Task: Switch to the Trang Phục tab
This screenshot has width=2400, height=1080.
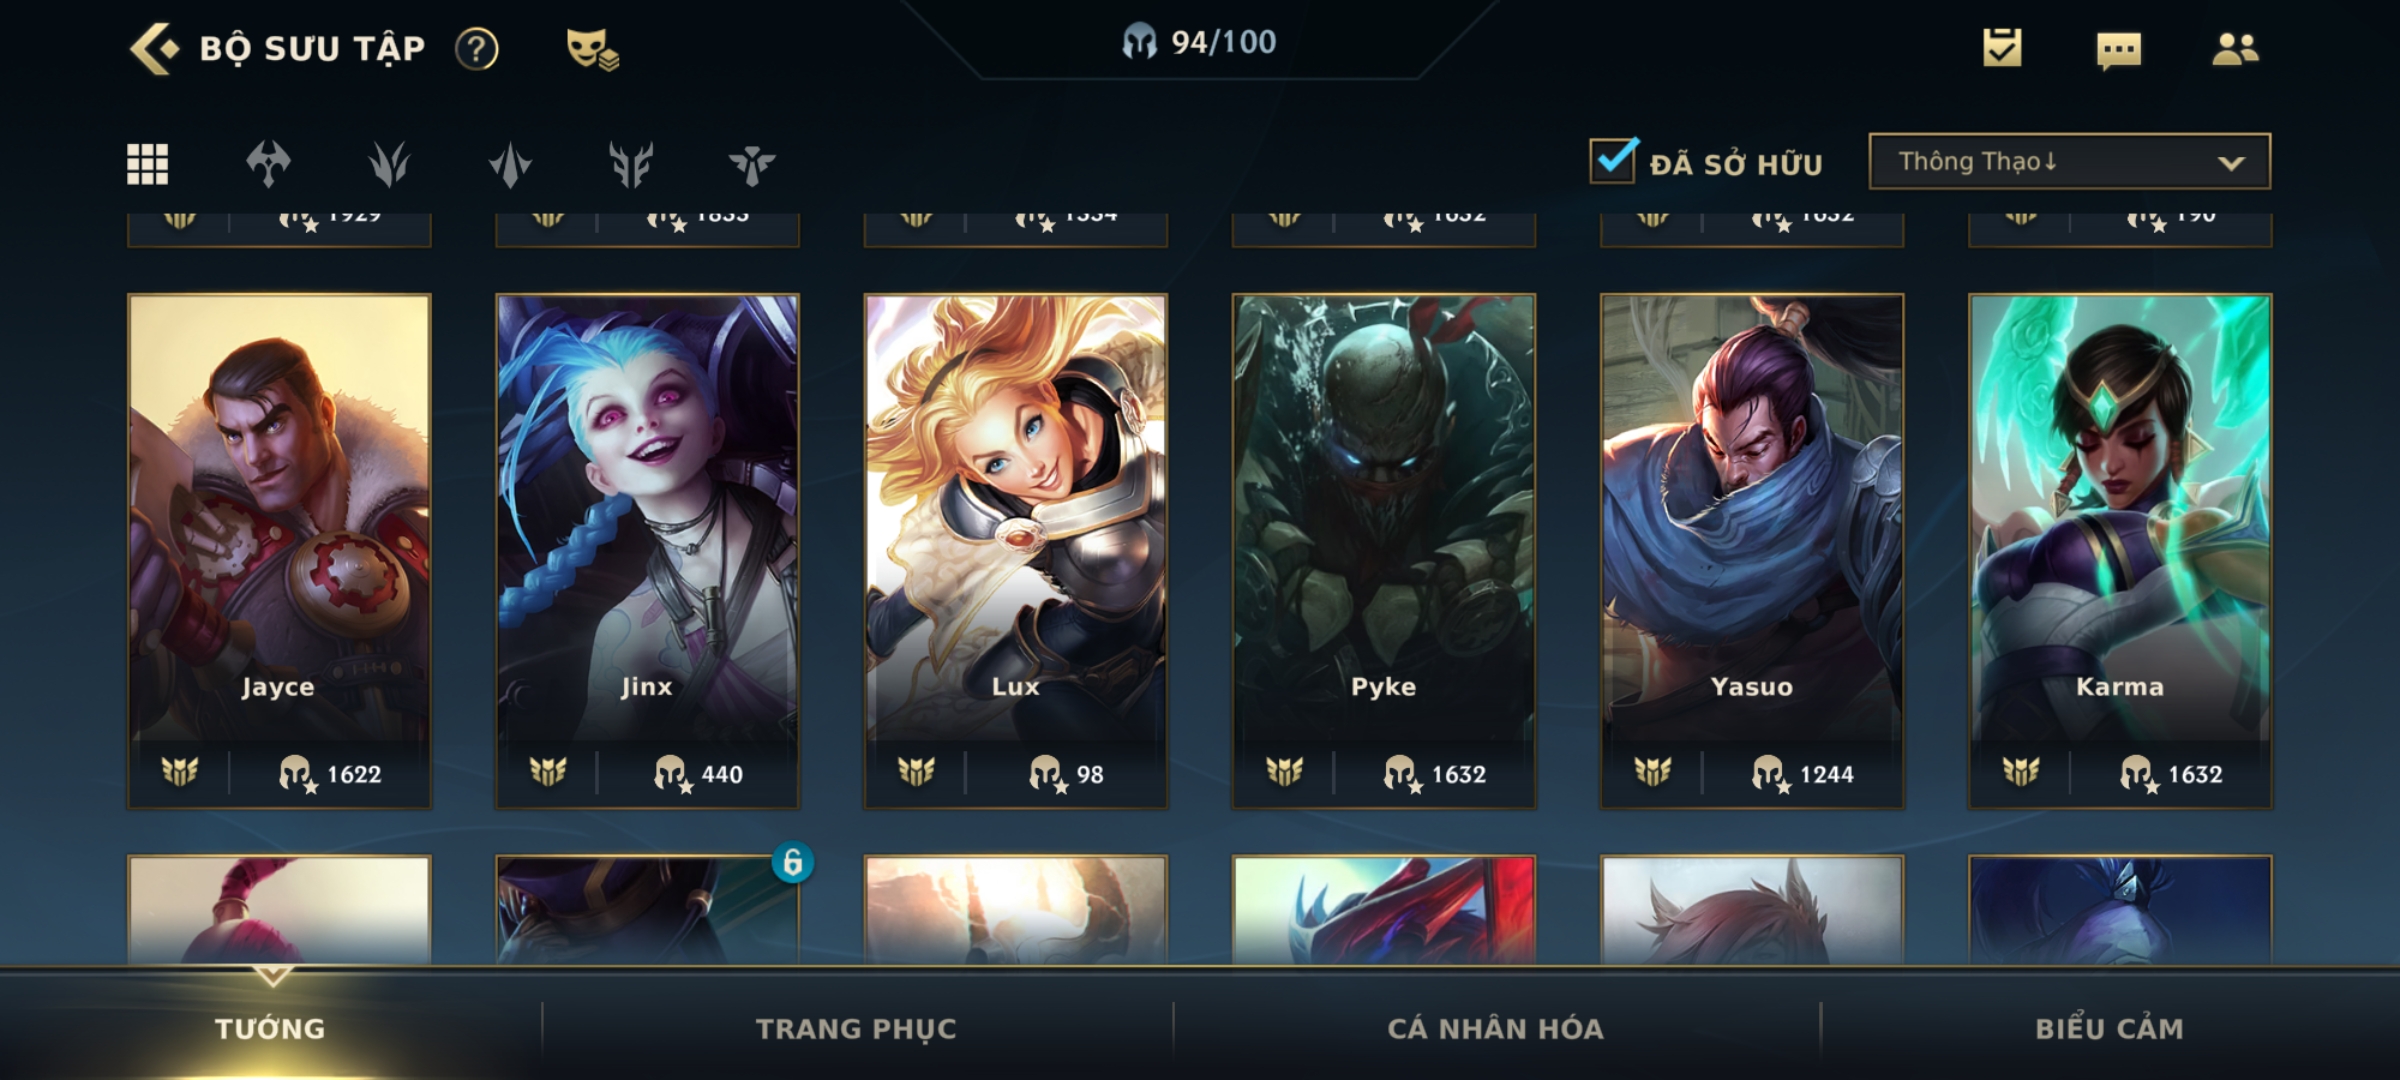Action: [856, 1028]
